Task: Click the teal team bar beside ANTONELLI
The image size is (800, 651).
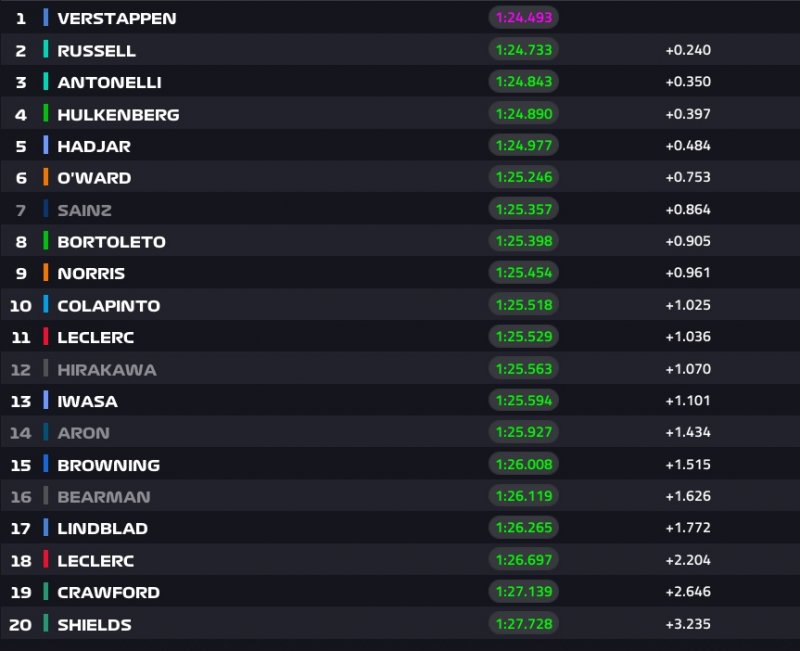Action: [x=46, y=82]
